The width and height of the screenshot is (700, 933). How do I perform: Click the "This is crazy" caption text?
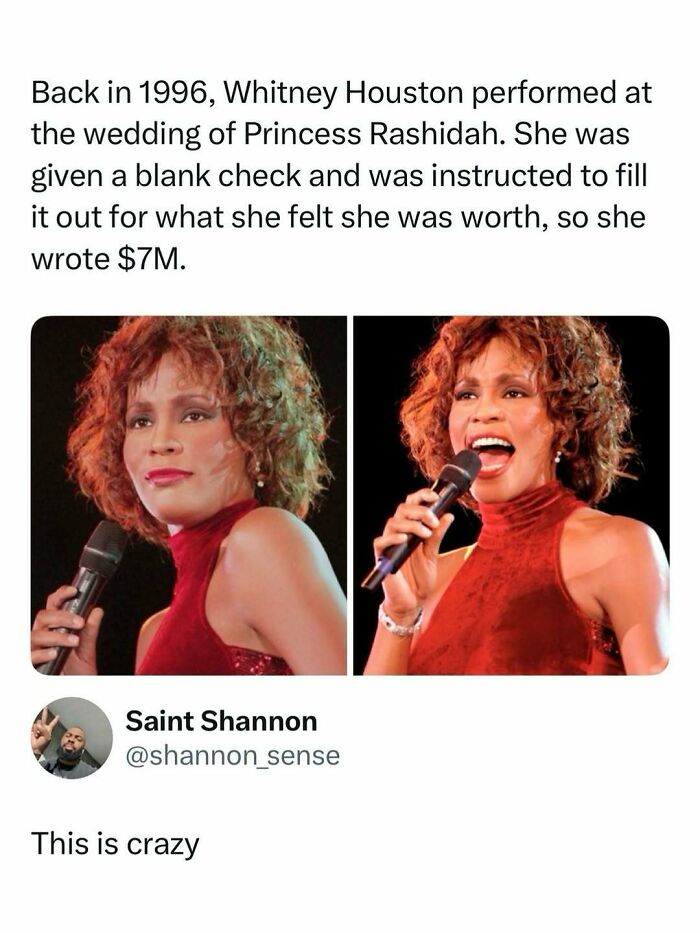(x=115, y=843)
